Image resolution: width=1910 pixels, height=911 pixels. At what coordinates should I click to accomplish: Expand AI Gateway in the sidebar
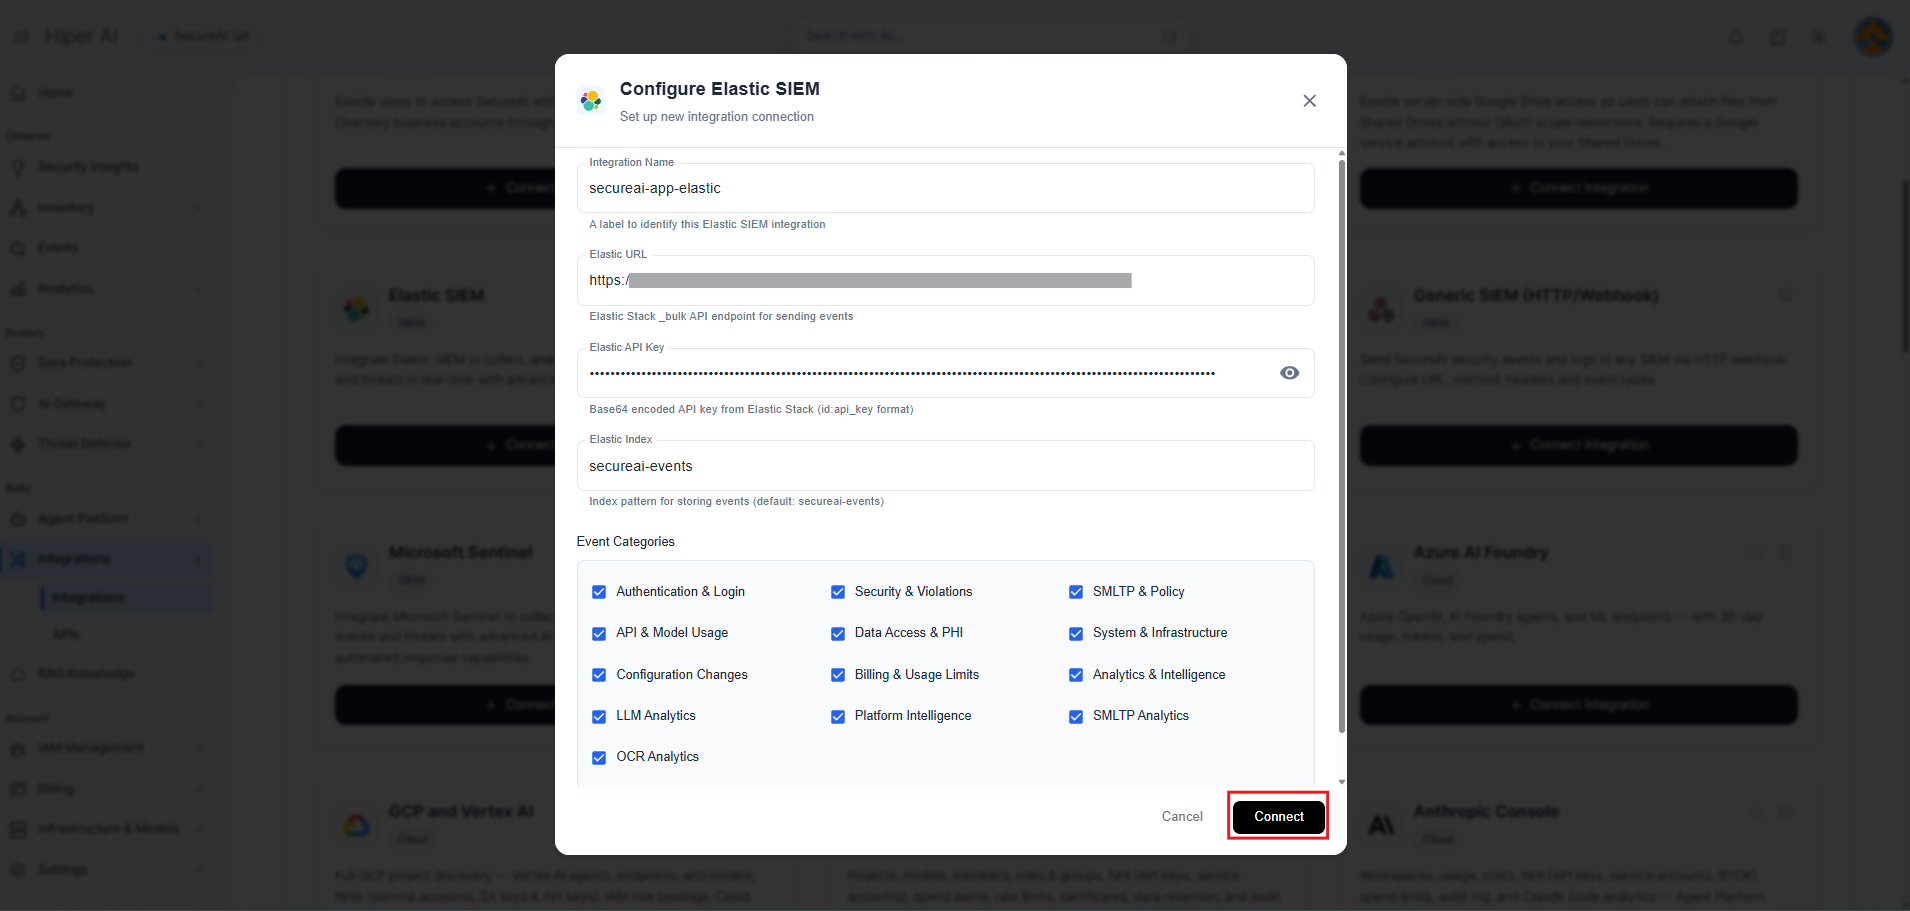tap(107, 404)
